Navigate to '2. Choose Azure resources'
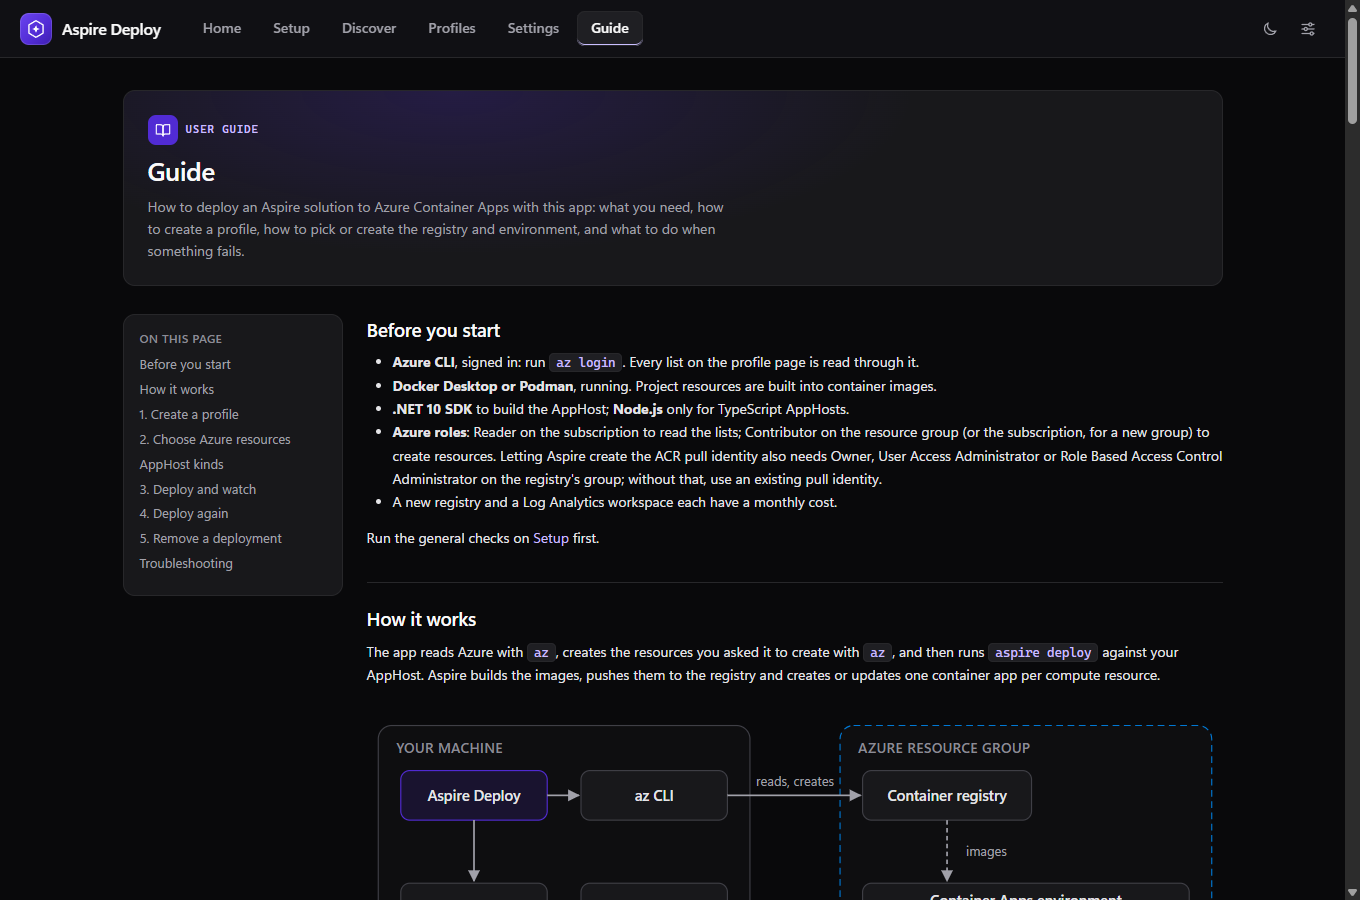This screenshot has height=900, width=1360. 215,440
